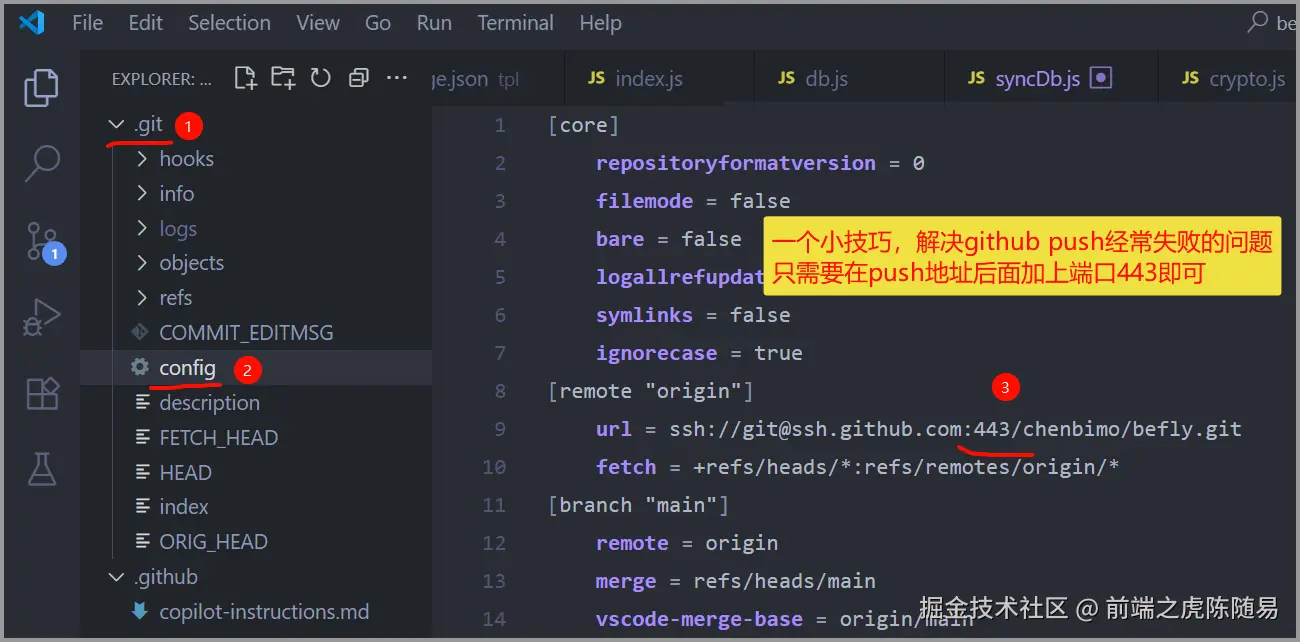
Task: Open the Extensions view
Action: (41, 393)
